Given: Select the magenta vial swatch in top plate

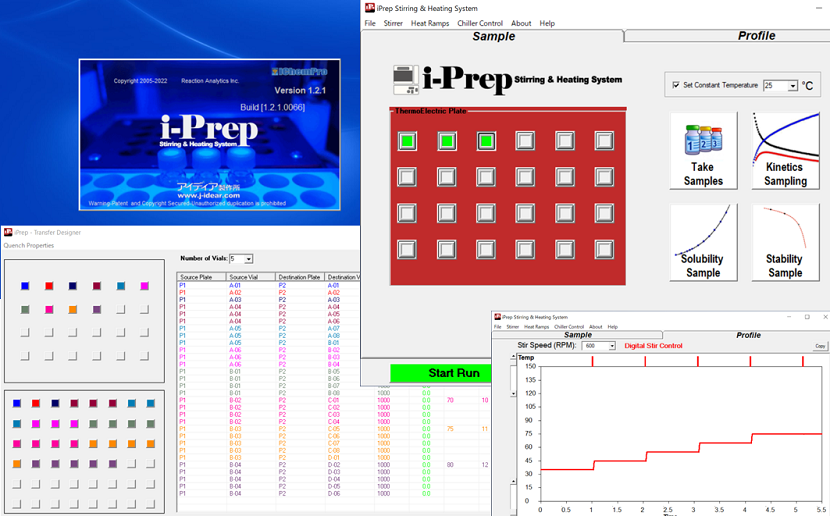Looking at the screenshot, I should point(145,287).
